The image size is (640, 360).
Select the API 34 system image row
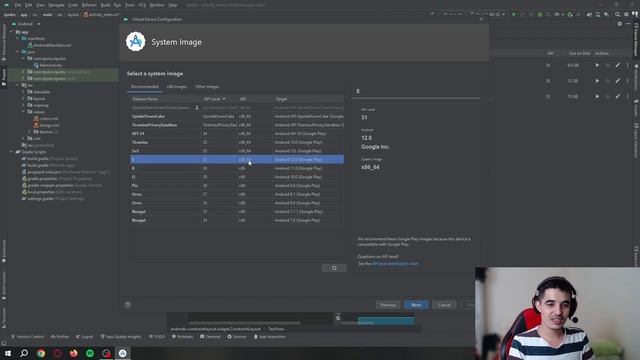[x=237, y=133]
